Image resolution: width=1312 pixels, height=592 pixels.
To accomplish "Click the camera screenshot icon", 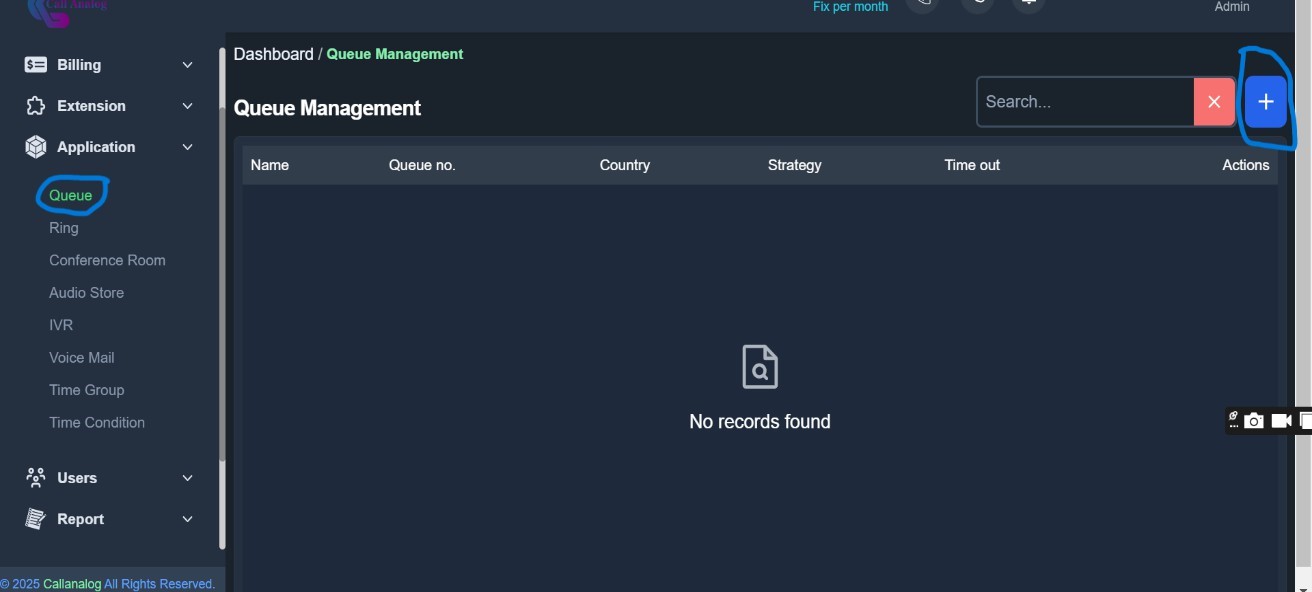I will (1254, 421).
